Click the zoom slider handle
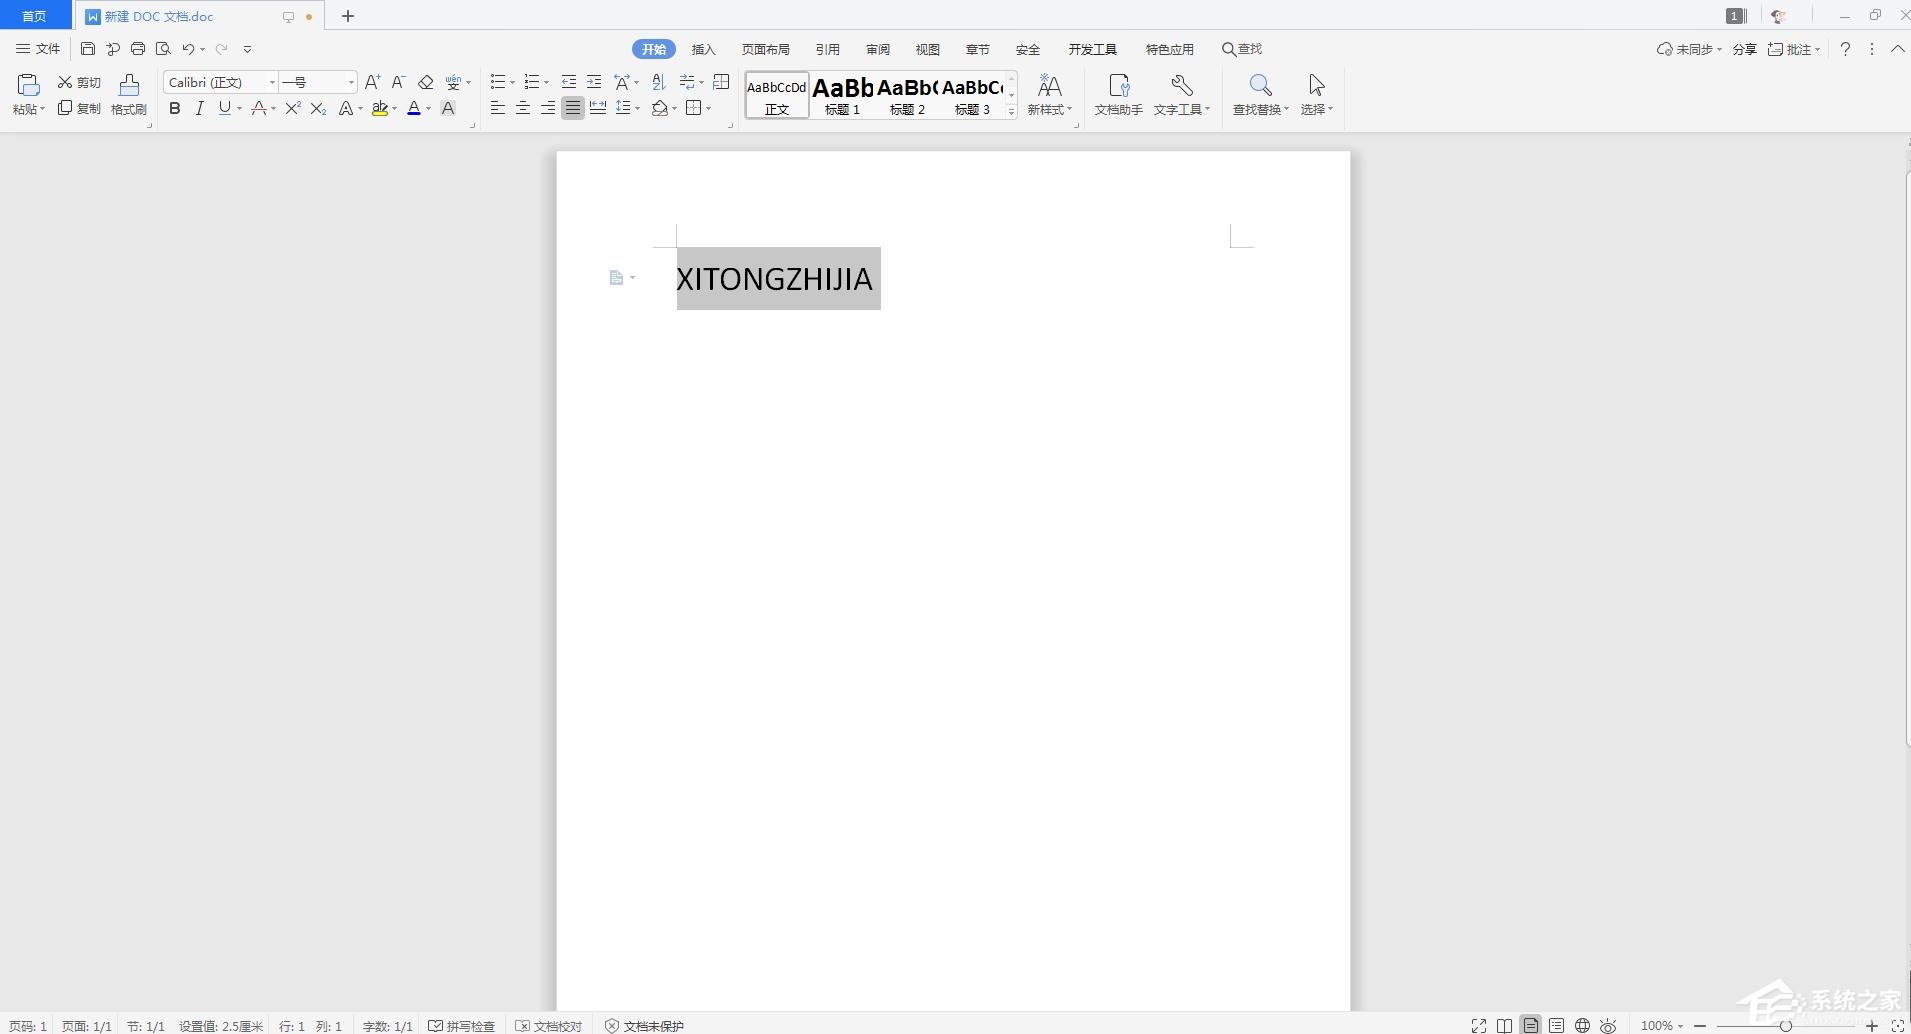Viewport: 1911px width, 1034px height. pyautogui.click(x=1785, y=1025)
